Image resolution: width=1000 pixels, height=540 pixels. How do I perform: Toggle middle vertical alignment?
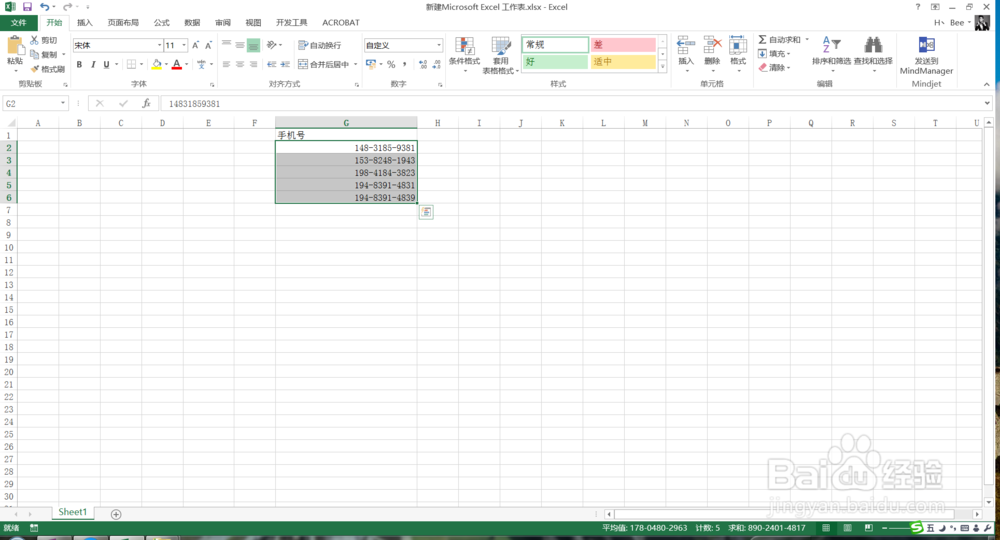tap(240, 45)
